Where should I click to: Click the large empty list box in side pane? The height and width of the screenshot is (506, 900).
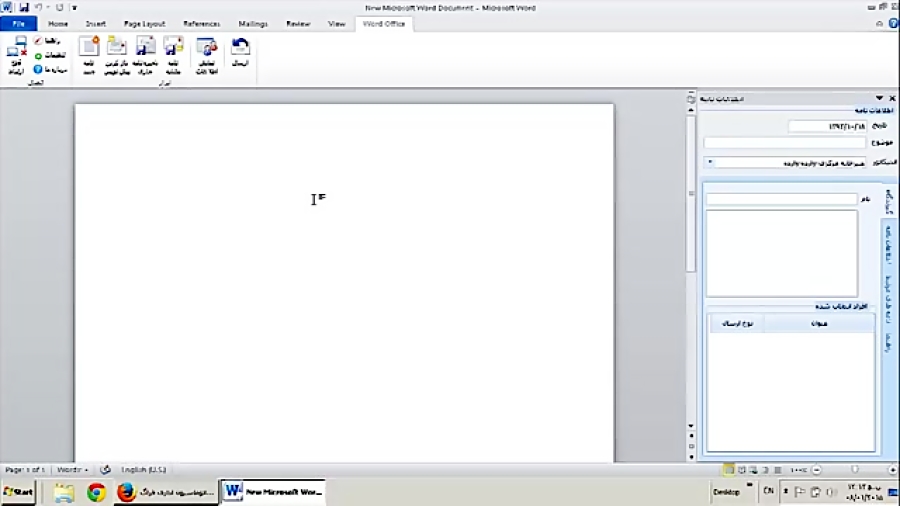pos(782,254)
